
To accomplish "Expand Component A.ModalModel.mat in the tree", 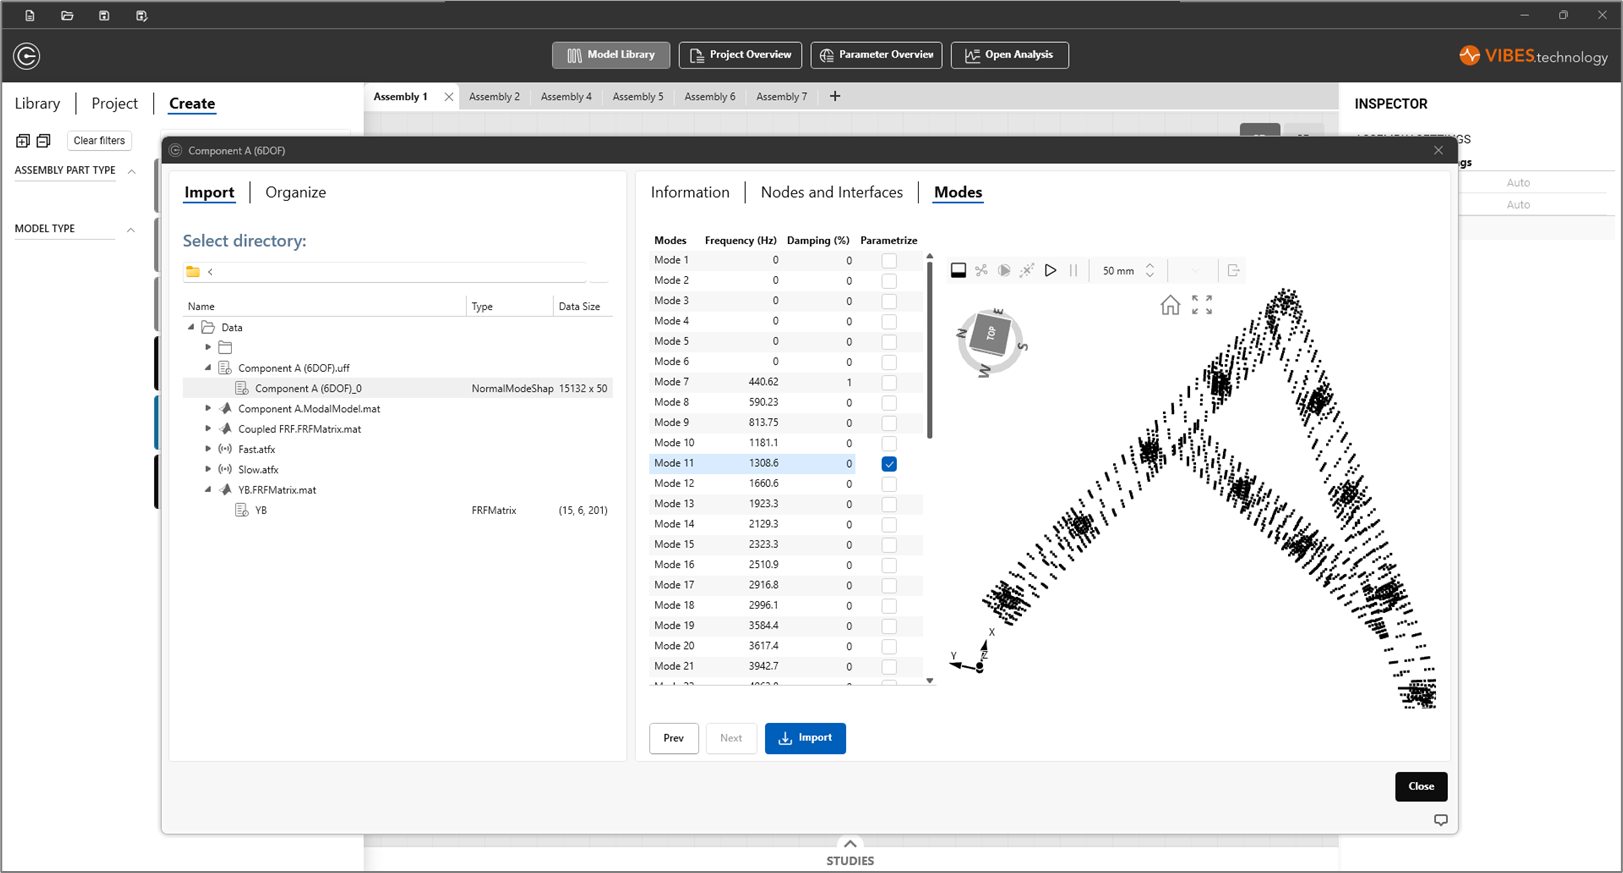I will 208,409.
